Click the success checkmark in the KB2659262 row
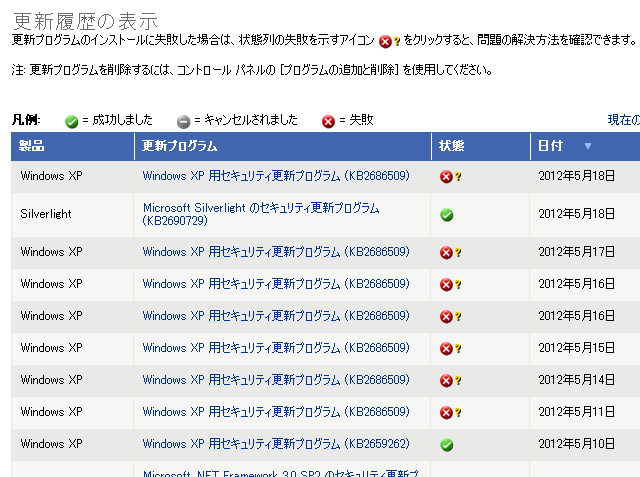Screen dimensions: 640x477 coord(447,444)
